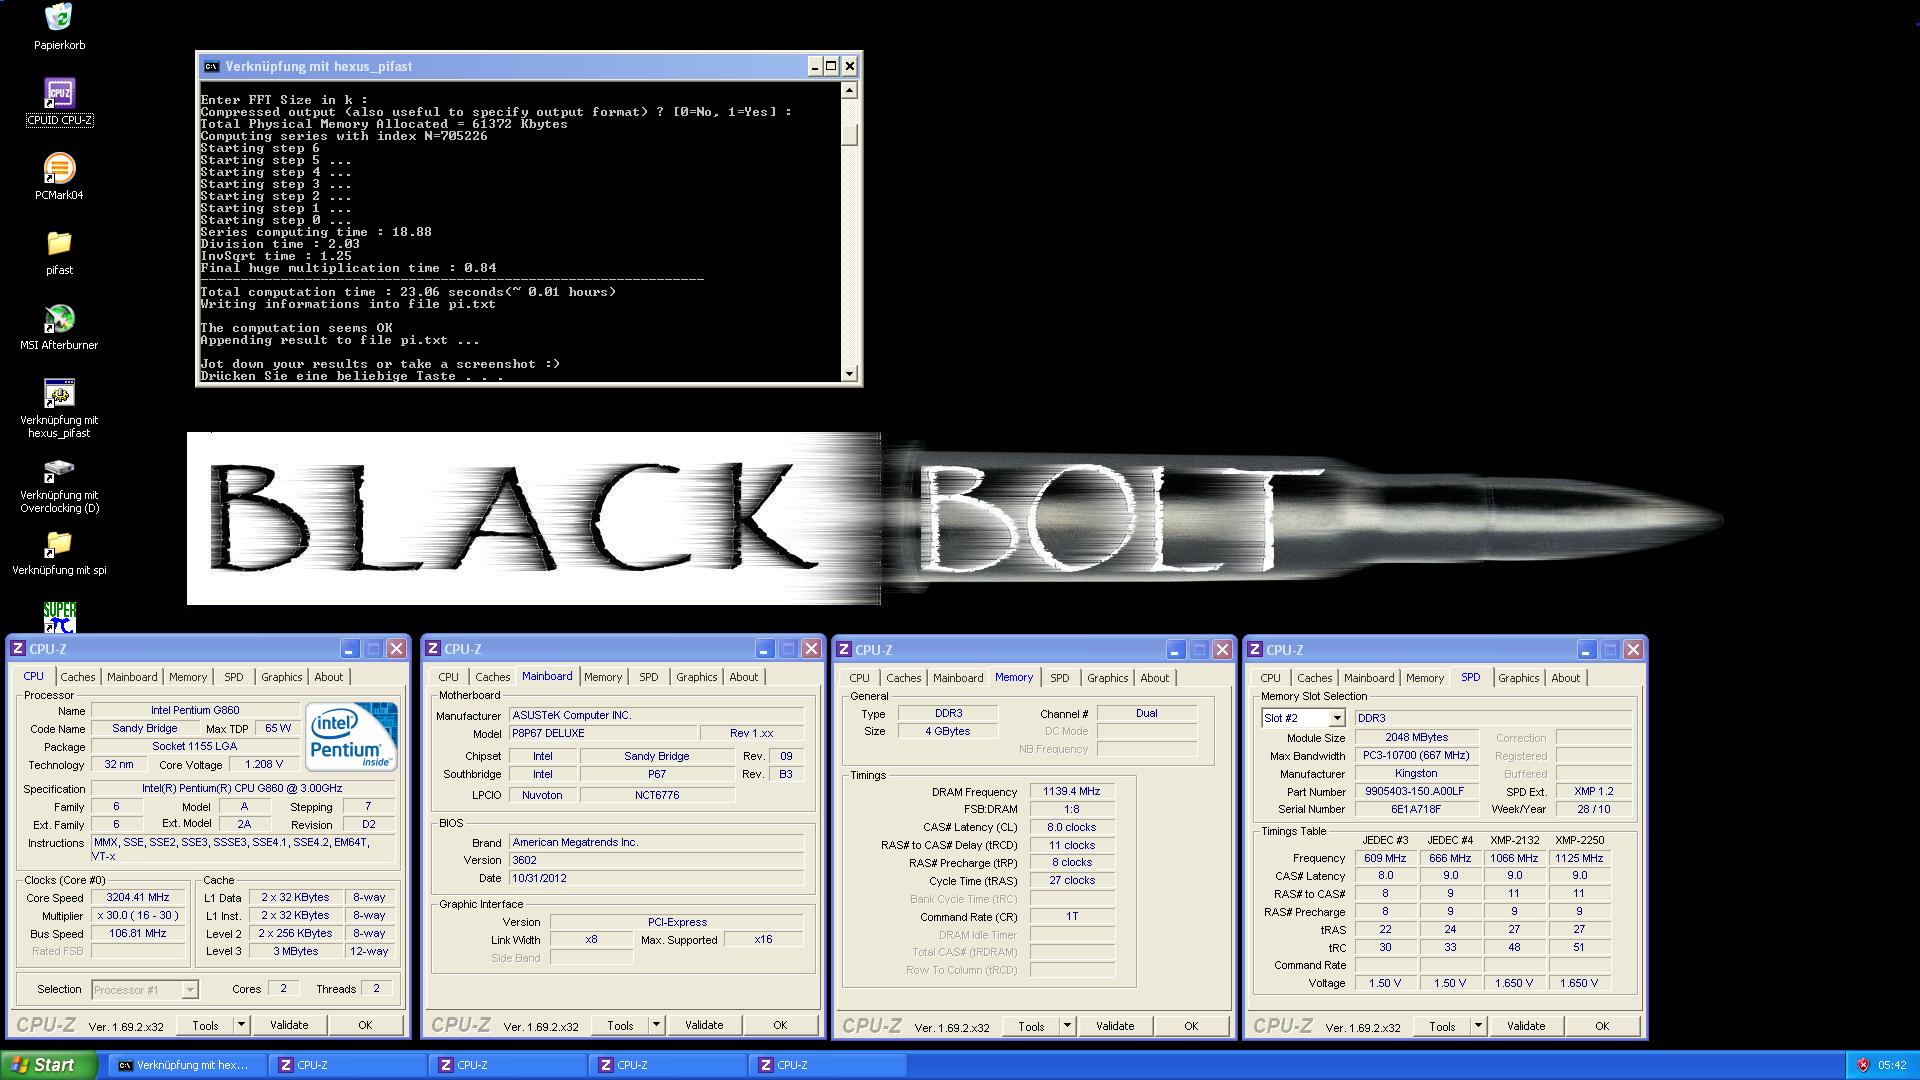This screenshot has height=1080, width=1920.
Task: Switch to hexus_pifast console via taskbar
Action: click(x=187, y=1065)
